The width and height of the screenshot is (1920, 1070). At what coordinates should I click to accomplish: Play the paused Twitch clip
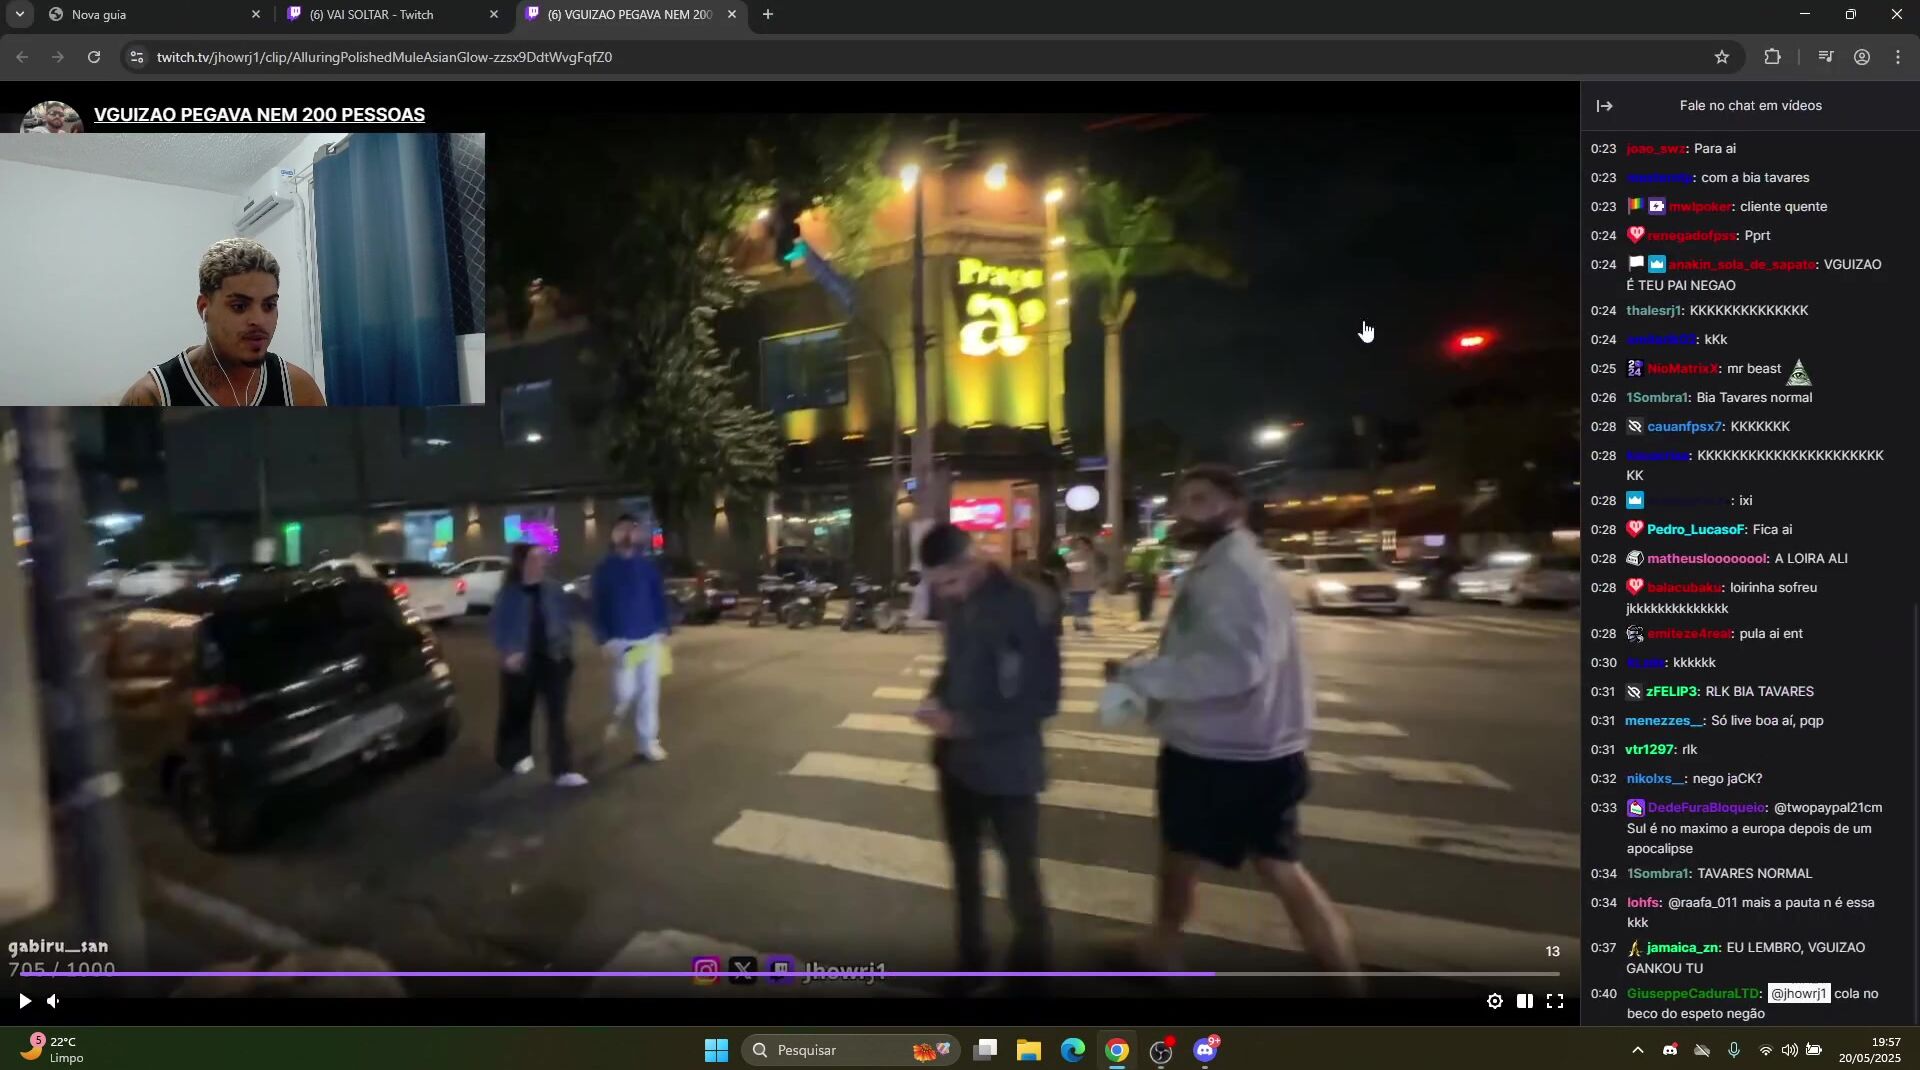[x=25, y=1001]
